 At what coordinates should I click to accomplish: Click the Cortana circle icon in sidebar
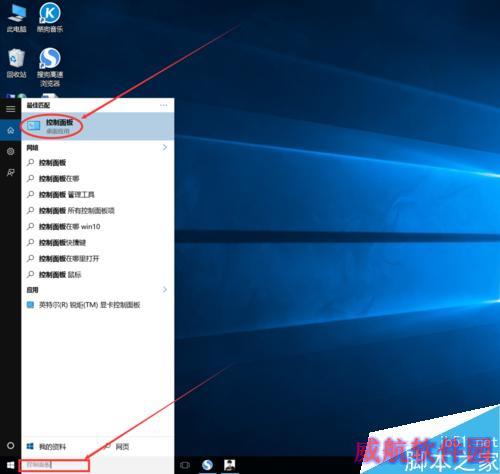point(11,445)
